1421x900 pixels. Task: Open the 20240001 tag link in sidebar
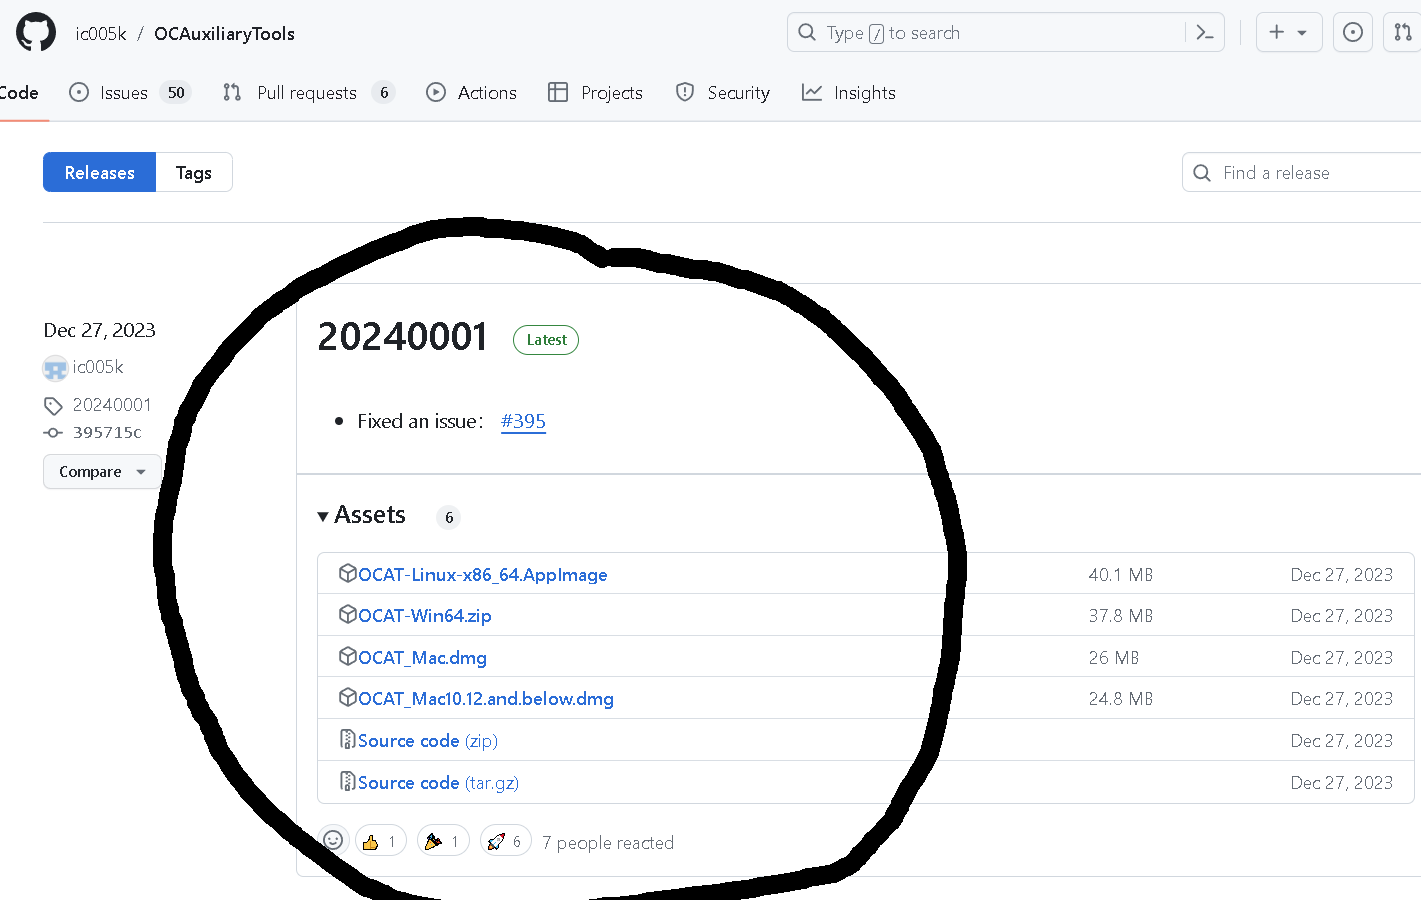(x=112, y=405)
